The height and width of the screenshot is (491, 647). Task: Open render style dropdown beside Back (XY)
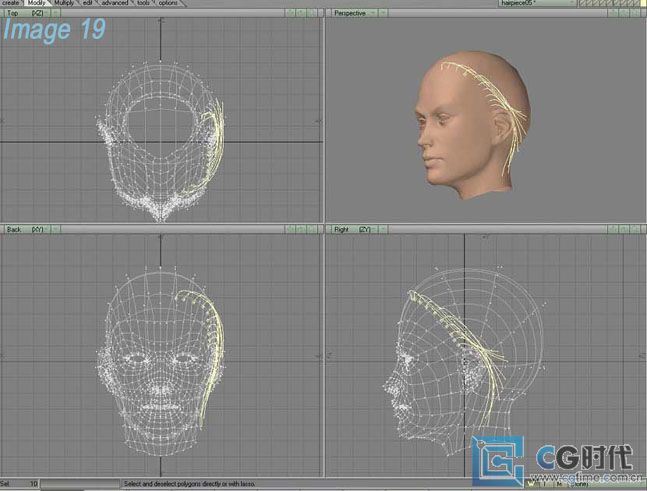(x=56, y=229)
